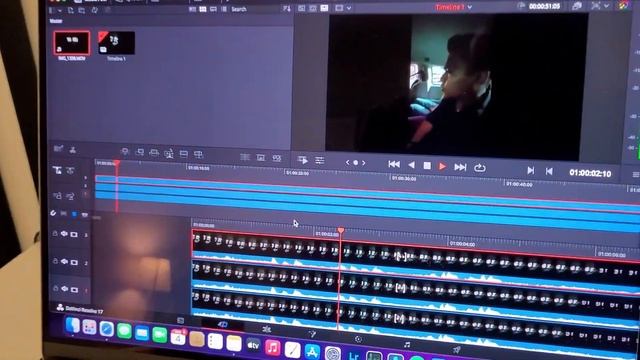The height and width of the screenshot is (360, 640).
Task: Disable video visibility of track 3
Action: [x=74, y=235]
